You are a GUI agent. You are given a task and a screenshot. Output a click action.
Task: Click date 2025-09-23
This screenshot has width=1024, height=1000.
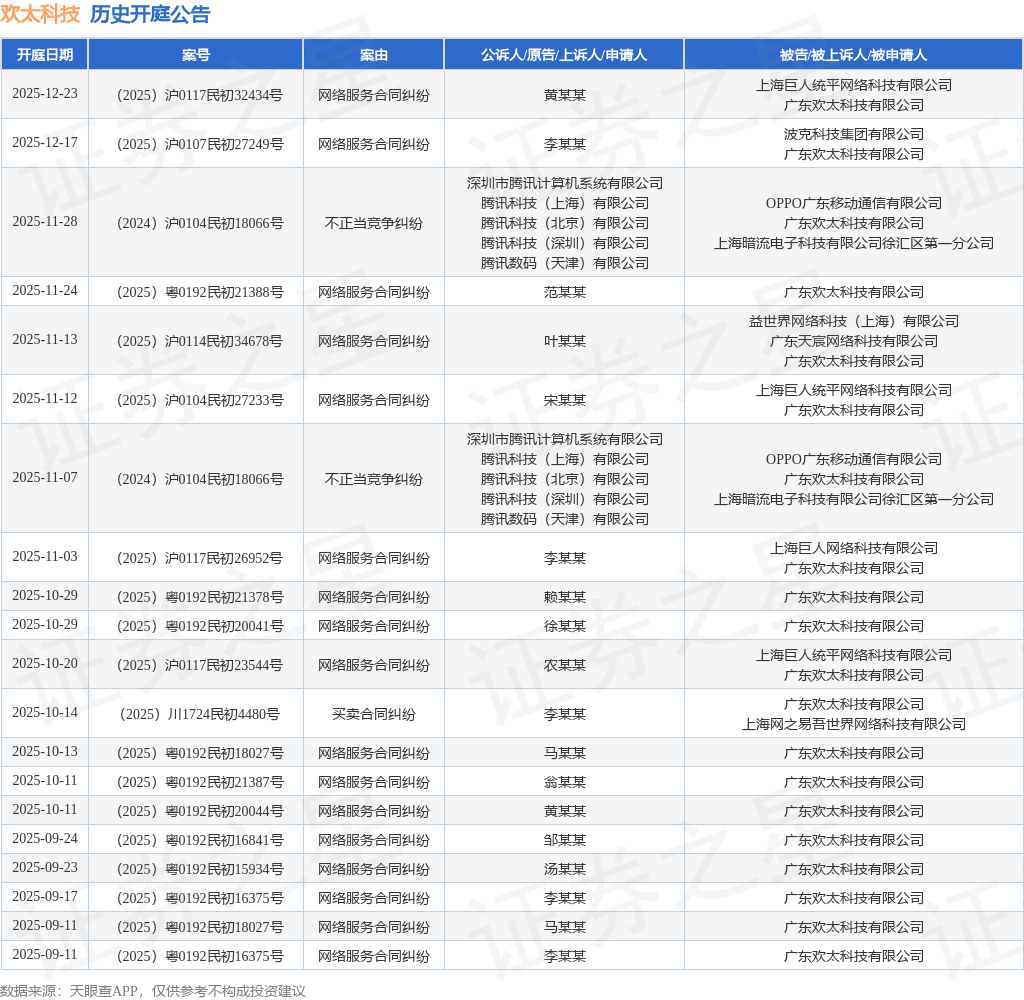pyautogui.click(x=45, y=867)
